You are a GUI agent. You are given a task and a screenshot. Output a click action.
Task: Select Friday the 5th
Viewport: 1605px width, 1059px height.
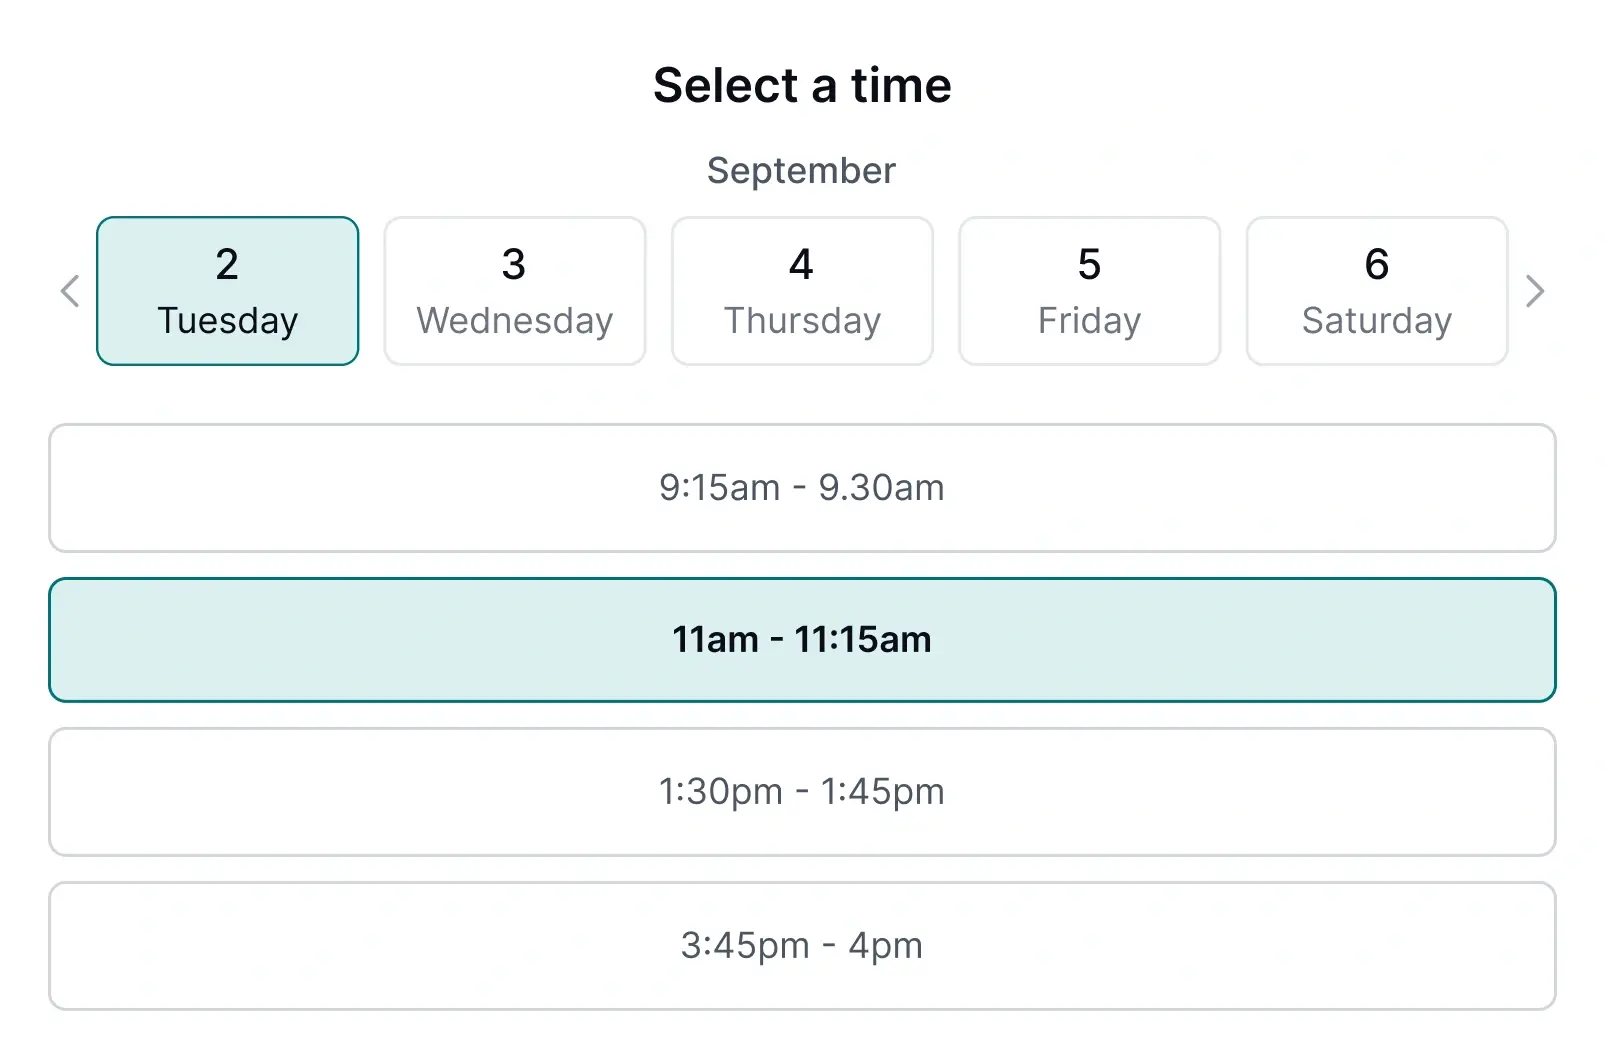[1089, 290]
